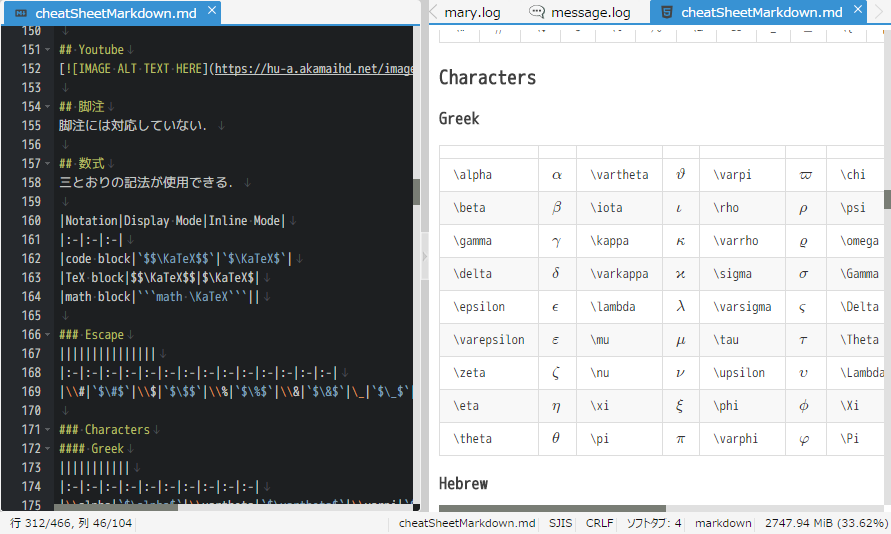Viewport: 891px width, 534px height.
Task: Click the editor horizontal scrollbar thumb
Action: [116, 507]
